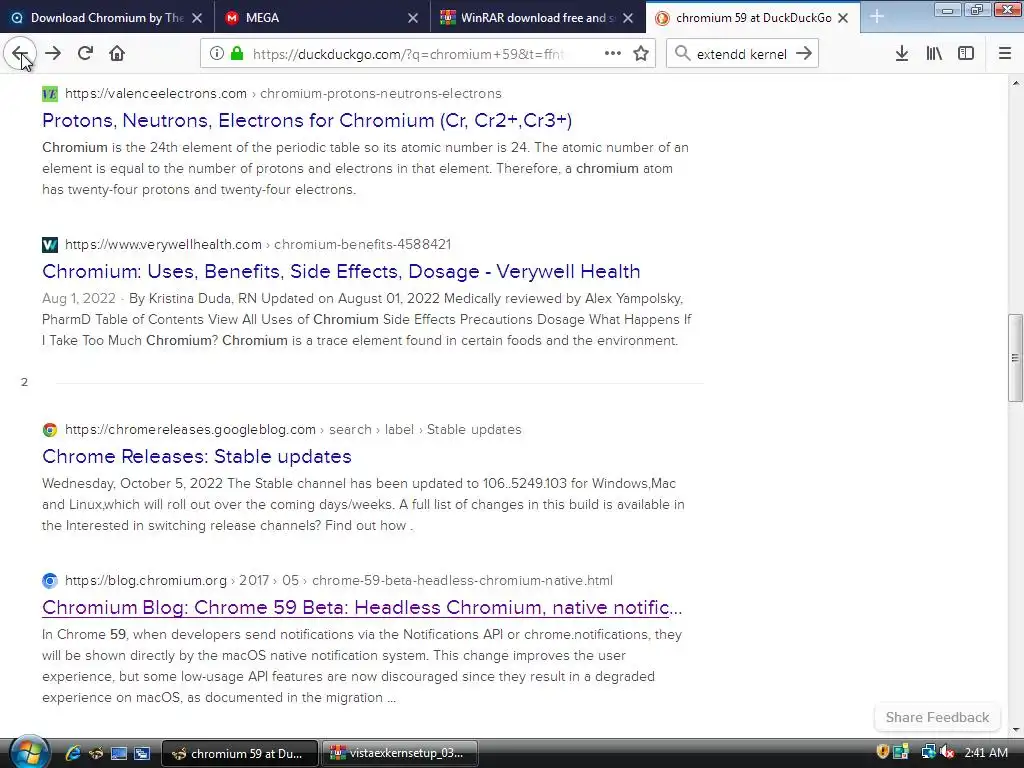The width and height of the screenshot is (1024, 768).
Task: Open the downloads arrow panel
Action: coord(902,54)
